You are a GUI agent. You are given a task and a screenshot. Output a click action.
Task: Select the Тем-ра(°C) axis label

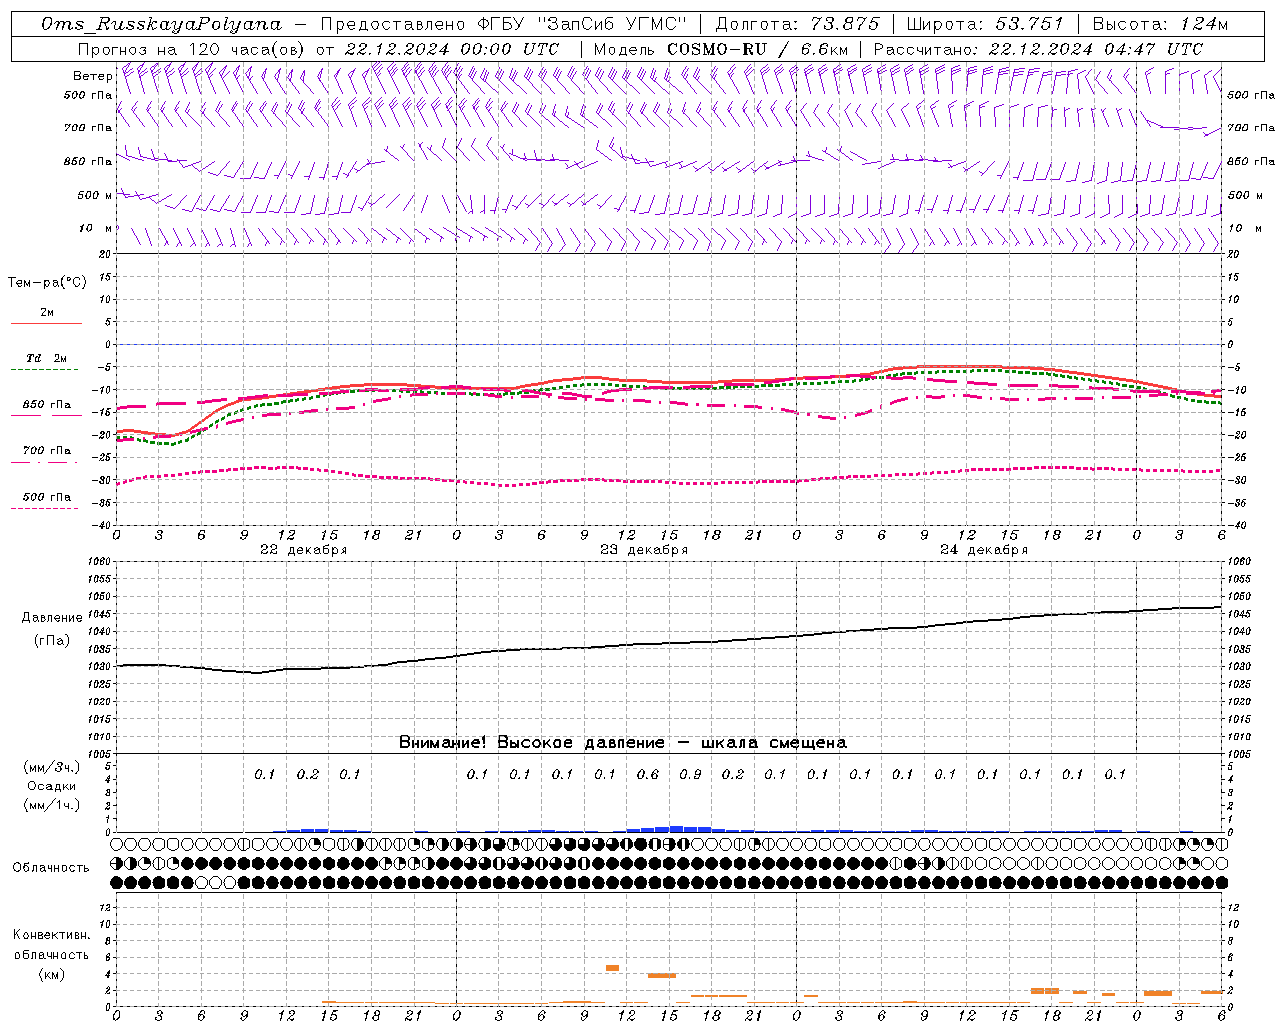tap(47, 283)
